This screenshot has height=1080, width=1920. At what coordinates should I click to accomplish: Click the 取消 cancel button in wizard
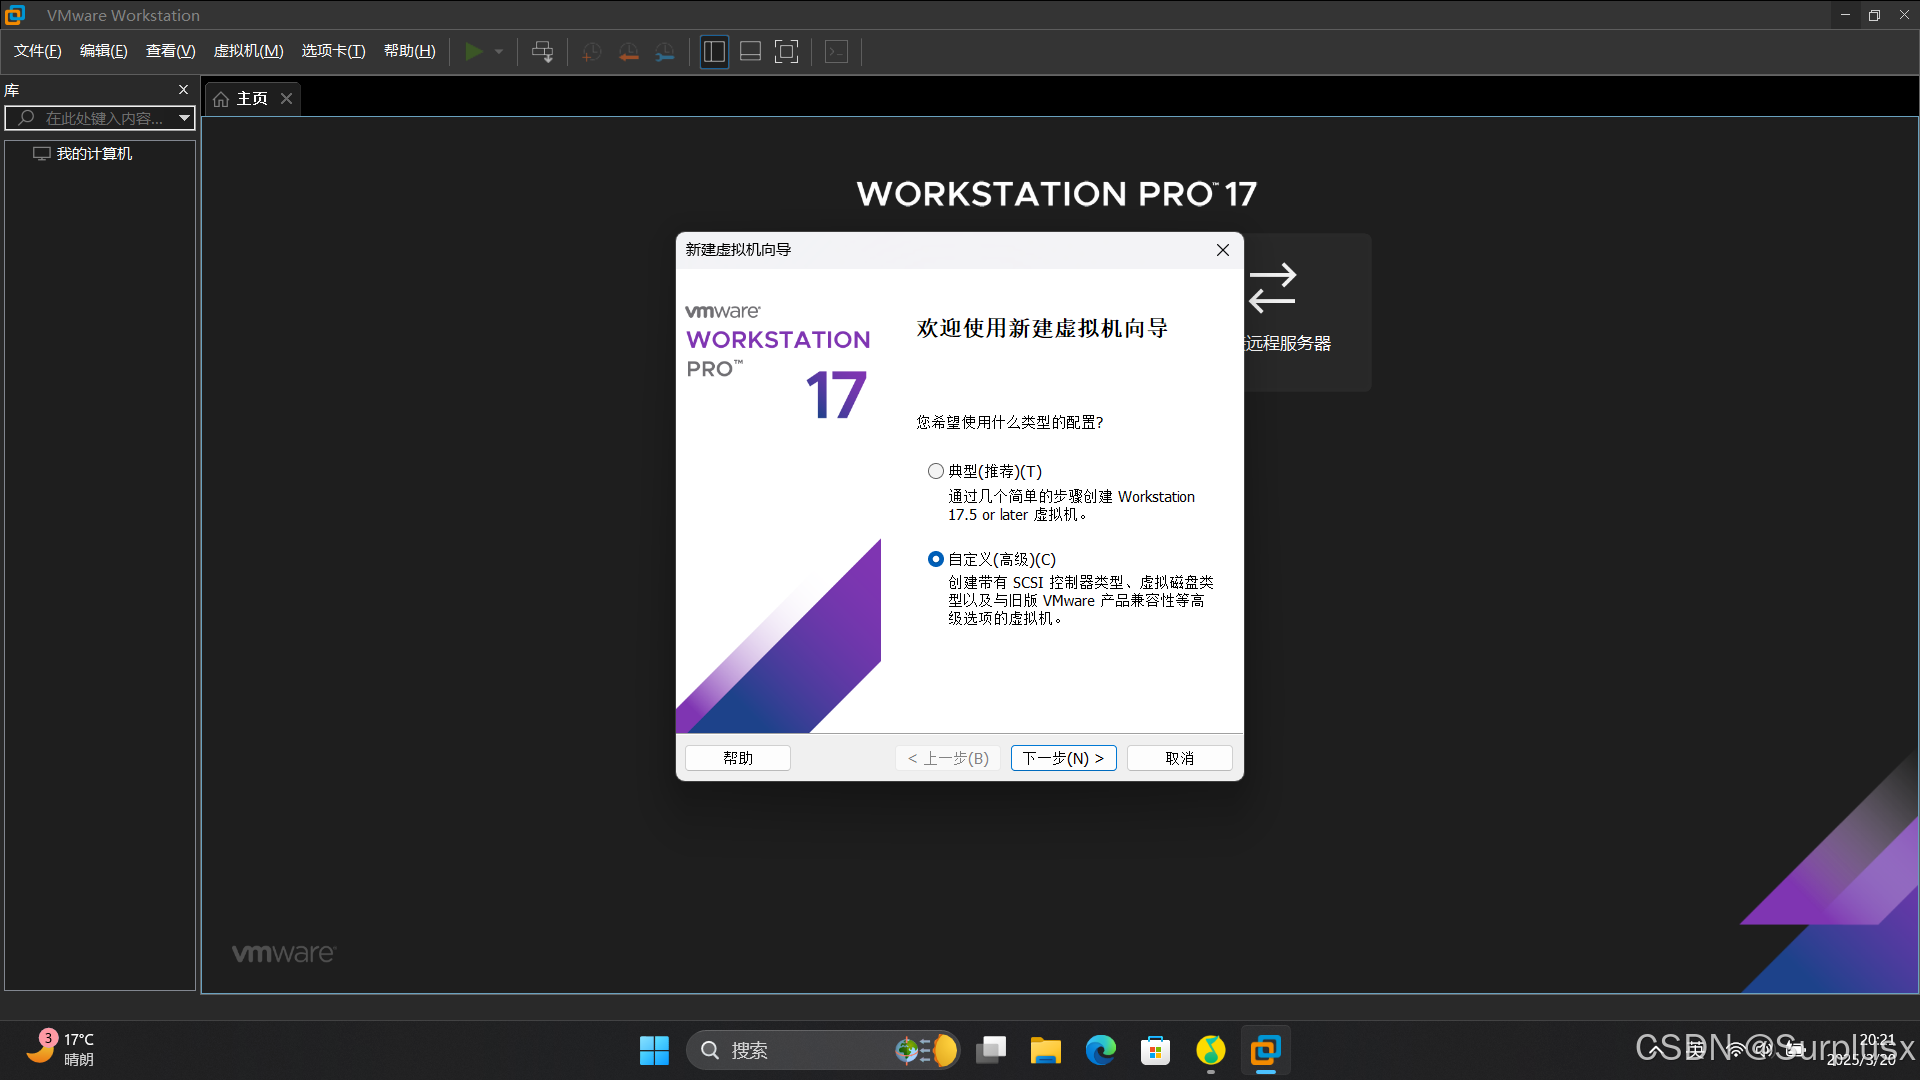pos(1179,758)
